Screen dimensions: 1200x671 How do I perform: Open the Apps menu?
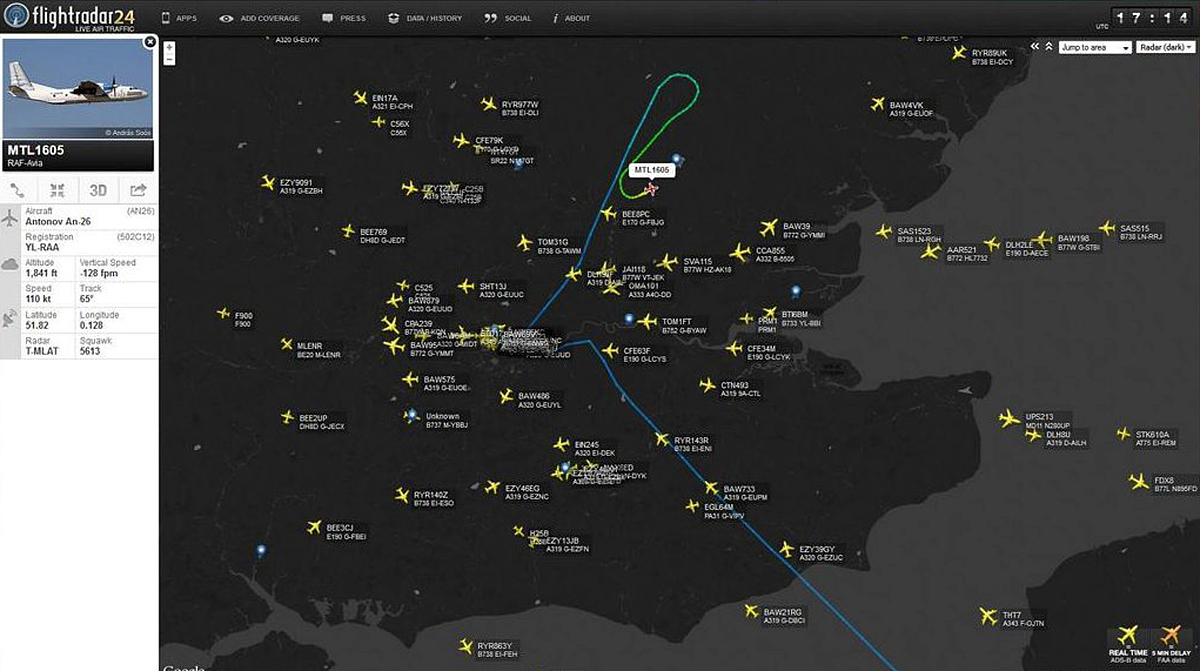click(x=178, y=18)
